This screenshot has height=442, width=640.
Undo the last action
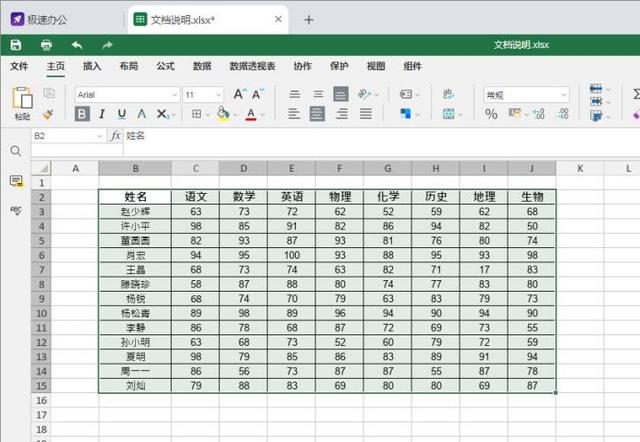pyautogui.click(x=77, y=45)
